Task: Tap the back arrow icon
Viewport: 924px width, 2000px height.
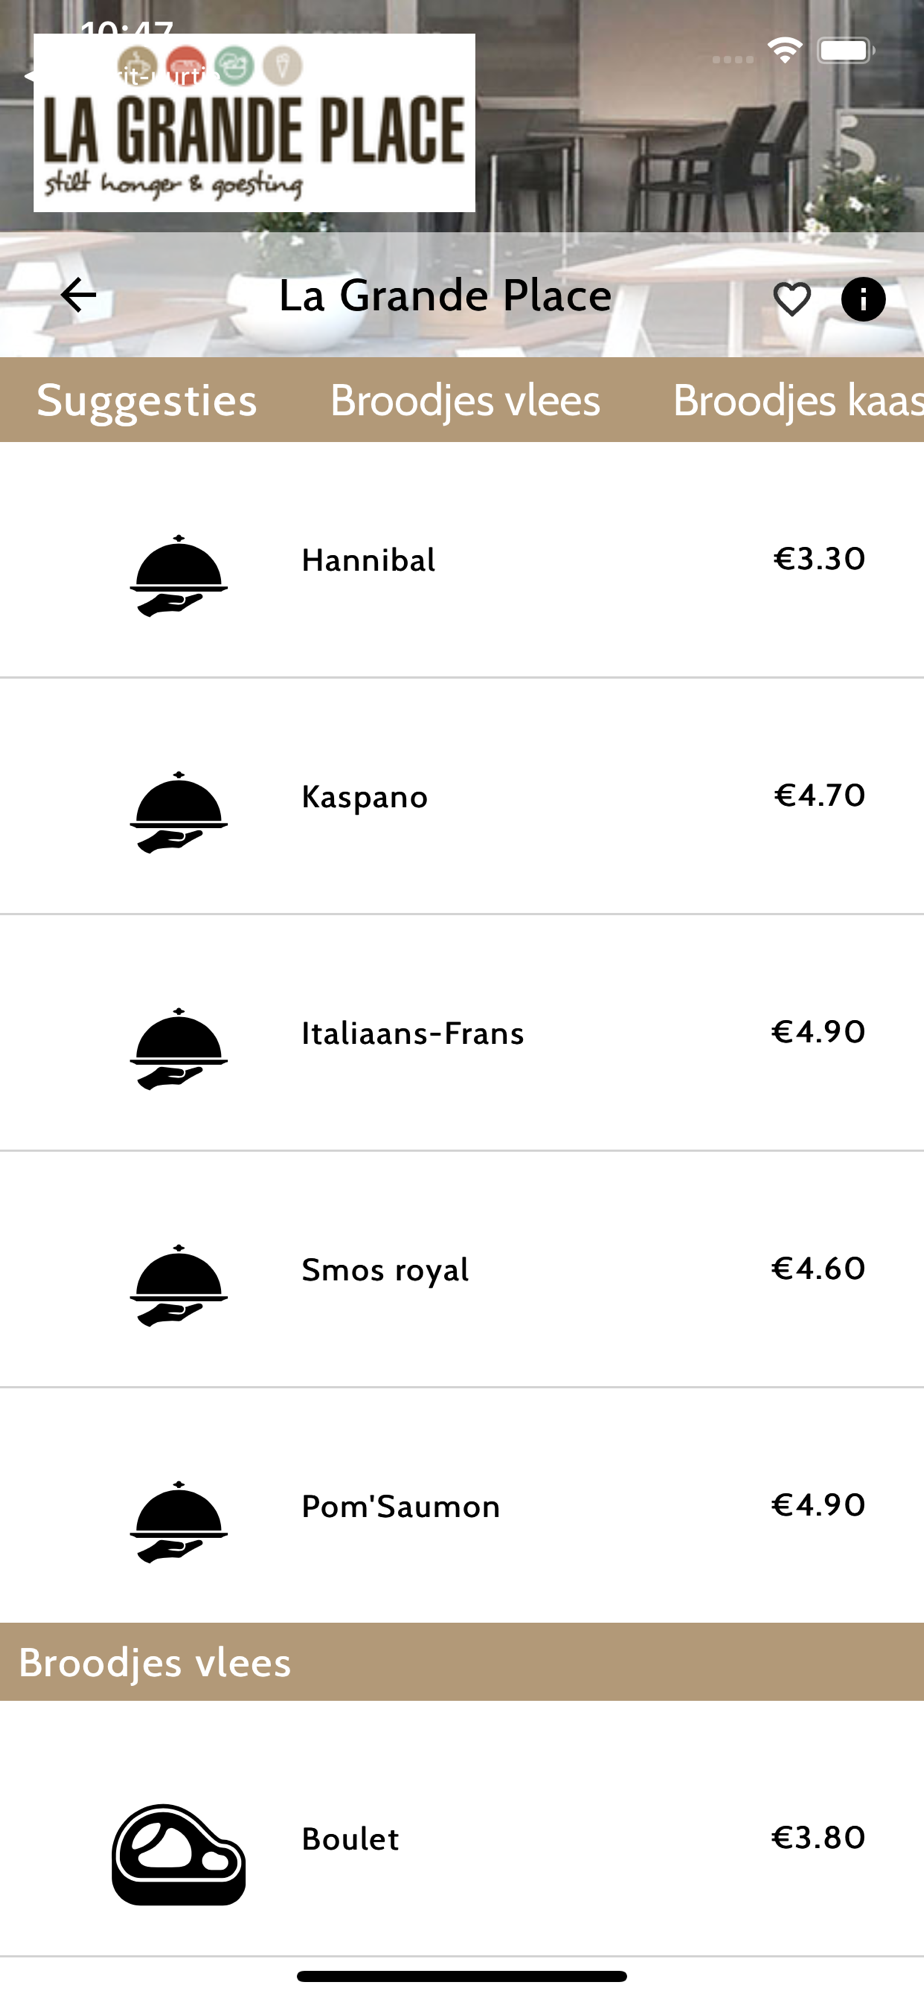Action: coord(78,295)
